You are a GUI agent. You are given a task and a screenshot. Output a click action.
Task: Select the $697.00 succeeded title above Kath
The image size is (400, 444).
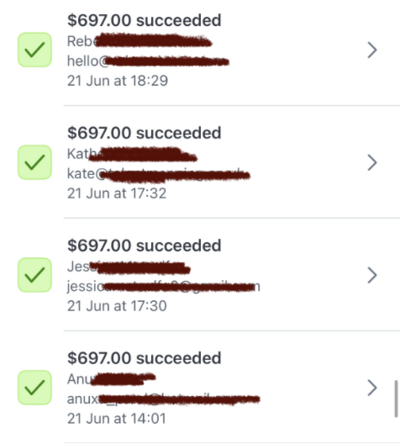(144, 133)
